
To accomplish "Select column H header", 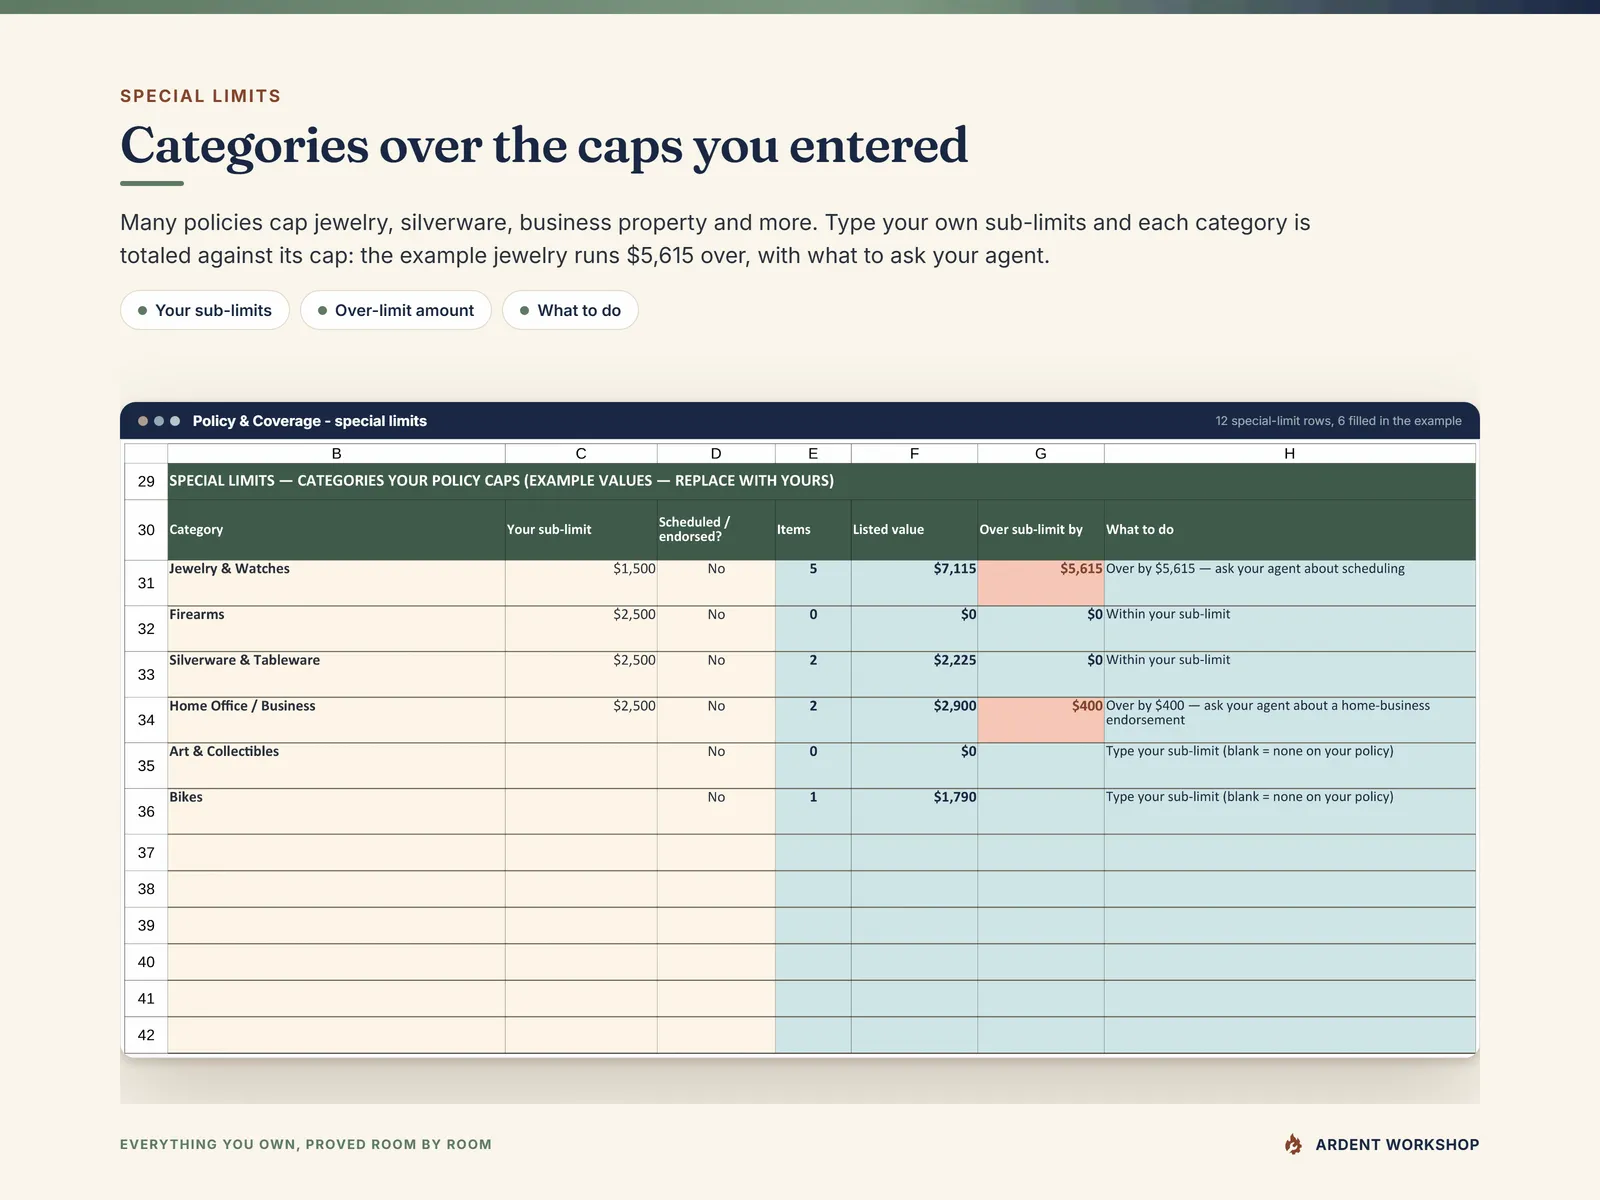I will point(1290,453).
